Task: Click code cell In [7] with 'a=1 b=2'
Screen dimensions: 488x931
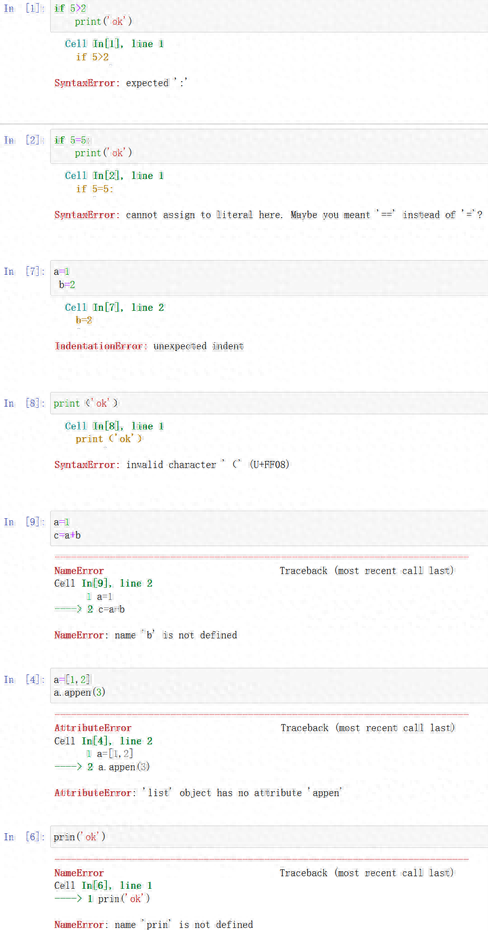Action: pyautogui.click(x=269, y=278)
